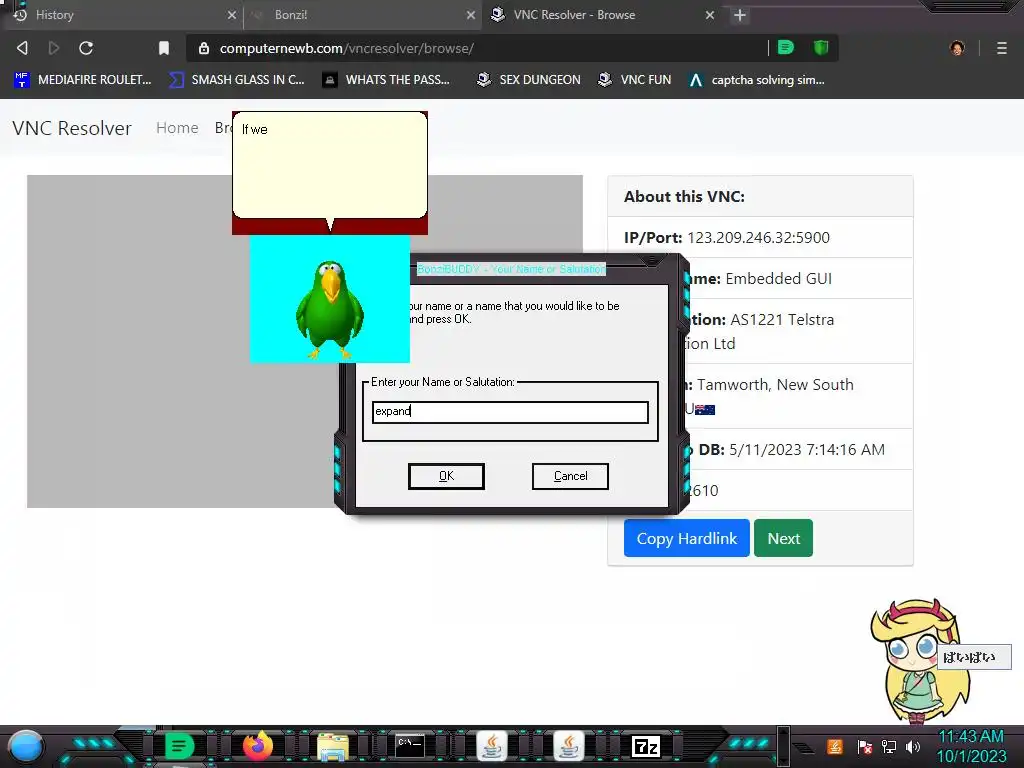Select the VNC Resolver - Browse tab
Screen dimensions: 1024x768
[x=601, y=15]
